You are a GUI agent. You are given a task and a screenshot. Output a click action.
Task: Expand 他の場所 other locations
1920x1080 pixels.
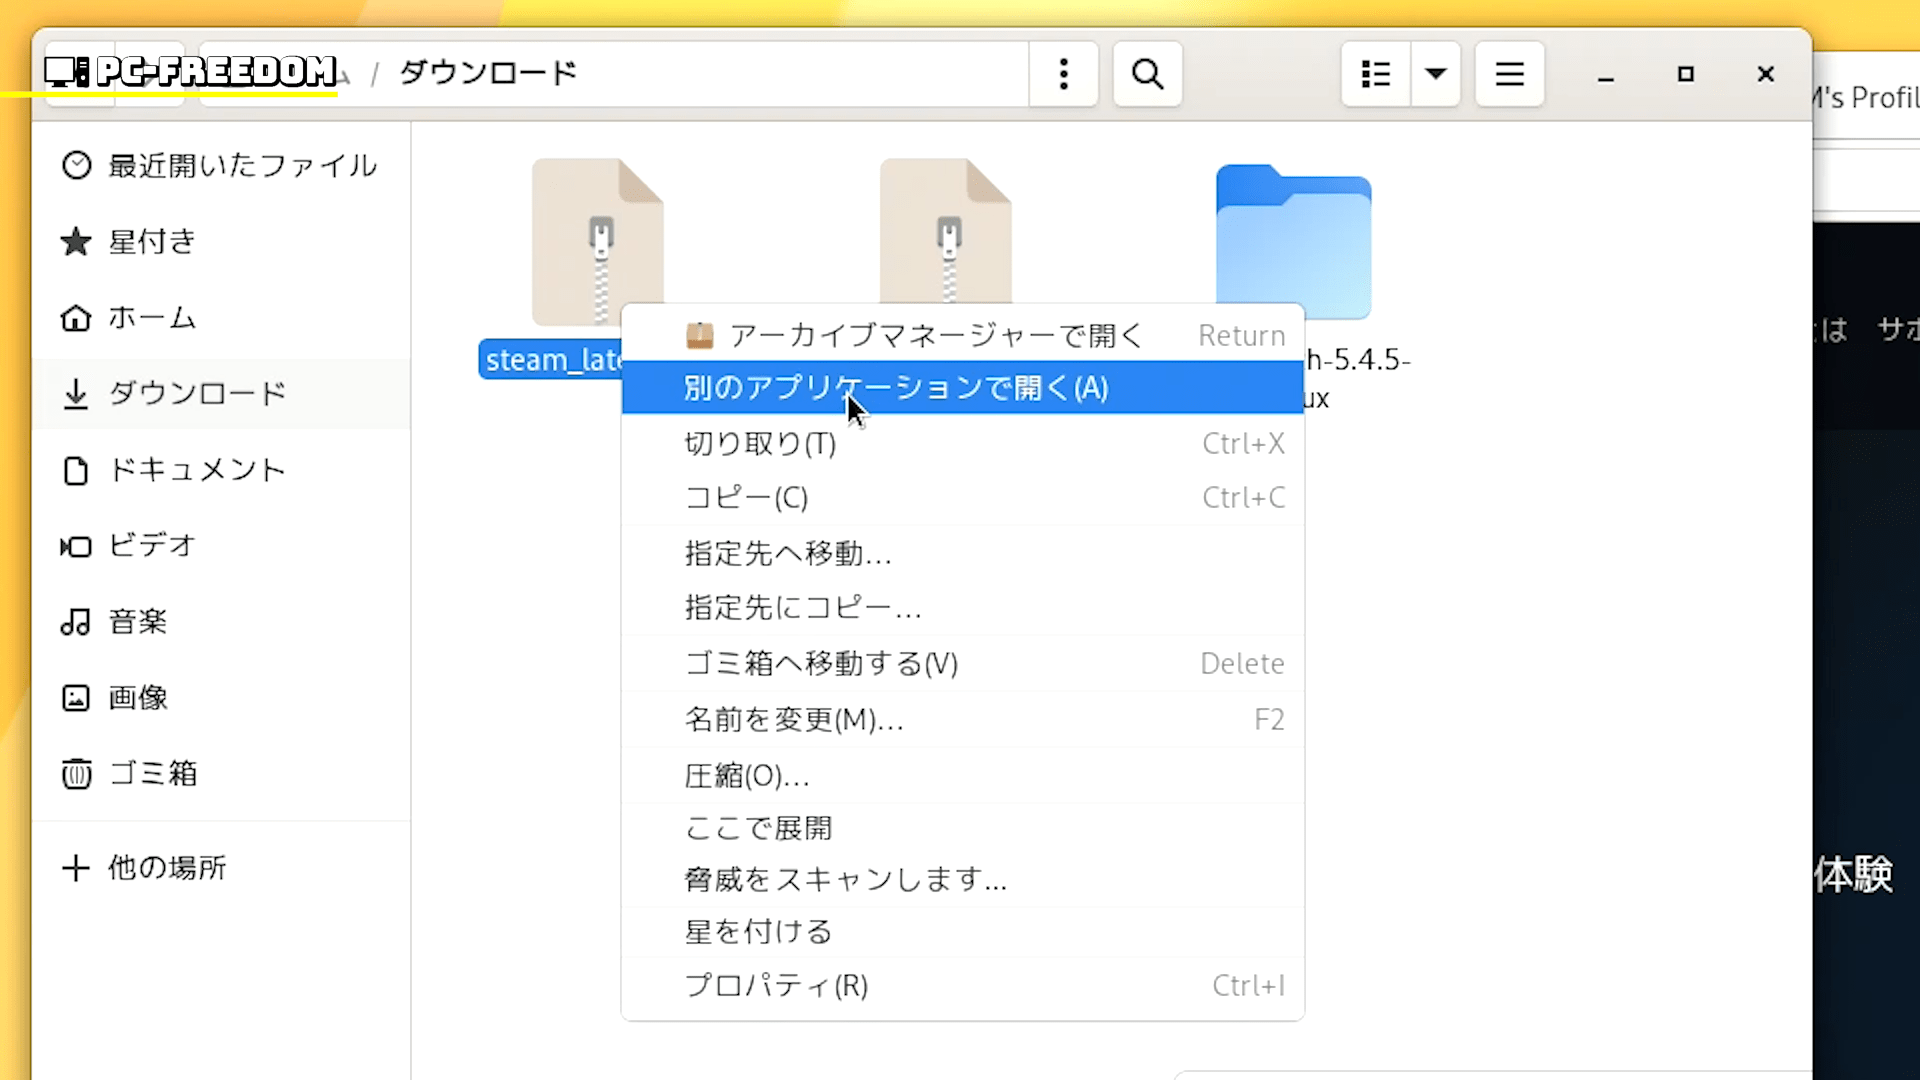click(x=165, y=867)
